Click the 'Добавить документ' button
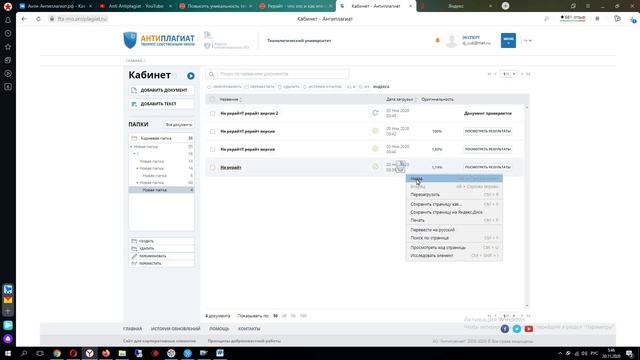Viewport: 640px width, 360px height. 161,90
